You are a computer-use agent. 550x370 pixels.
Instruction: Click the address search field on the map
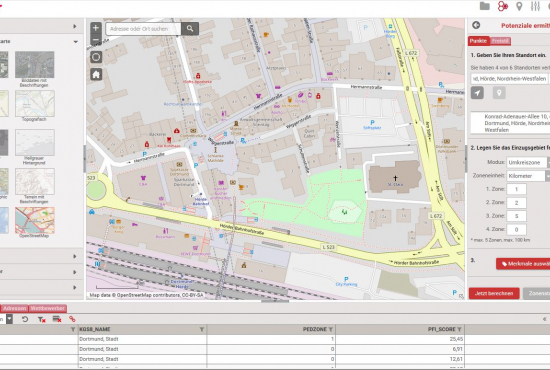tap(143, 29)
